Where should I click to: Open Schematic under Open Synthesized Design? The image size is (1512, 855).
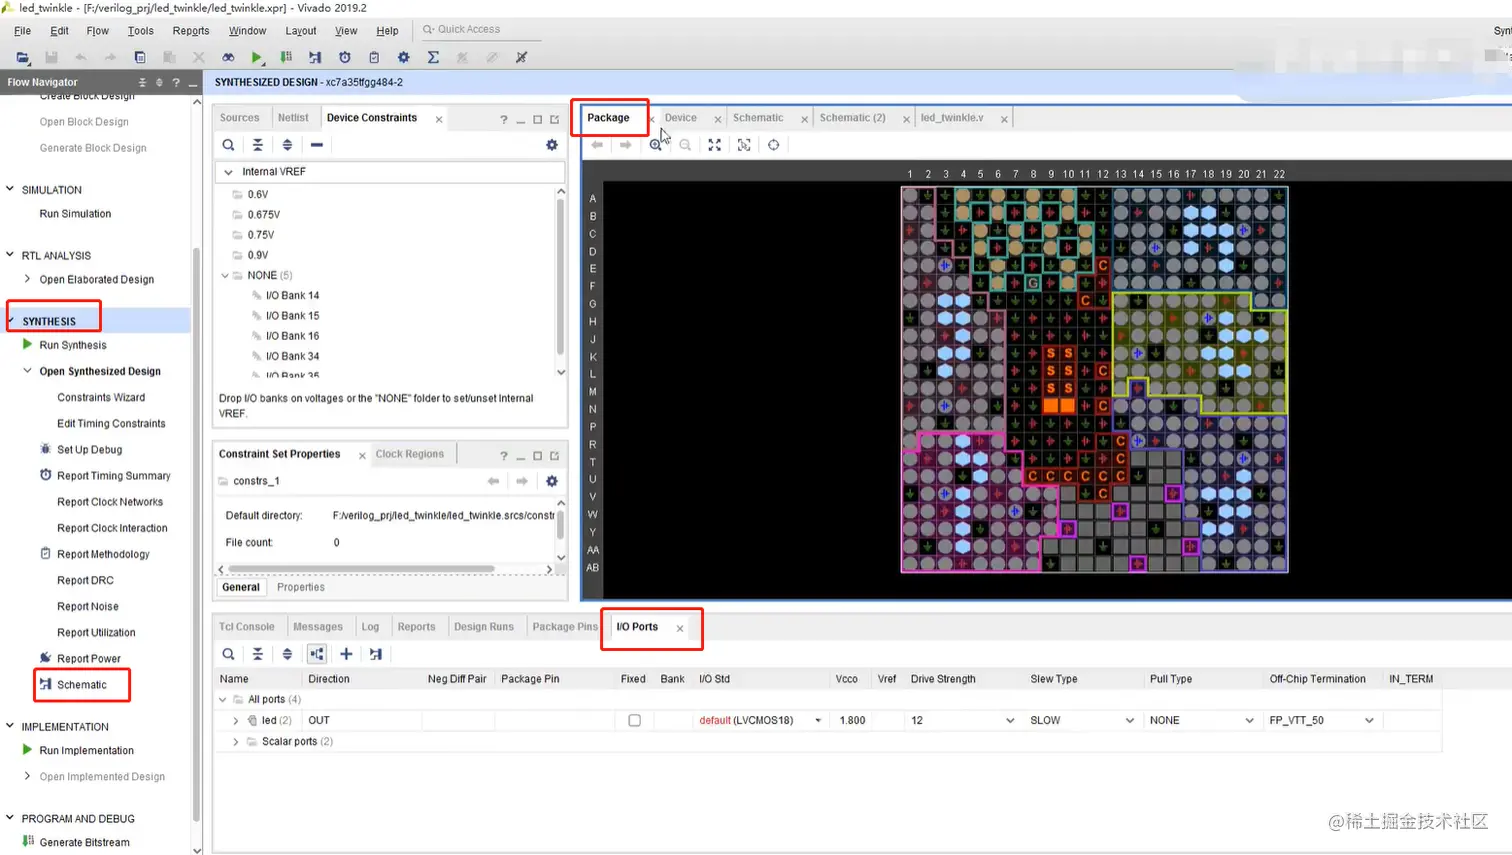tap(82, 685)
